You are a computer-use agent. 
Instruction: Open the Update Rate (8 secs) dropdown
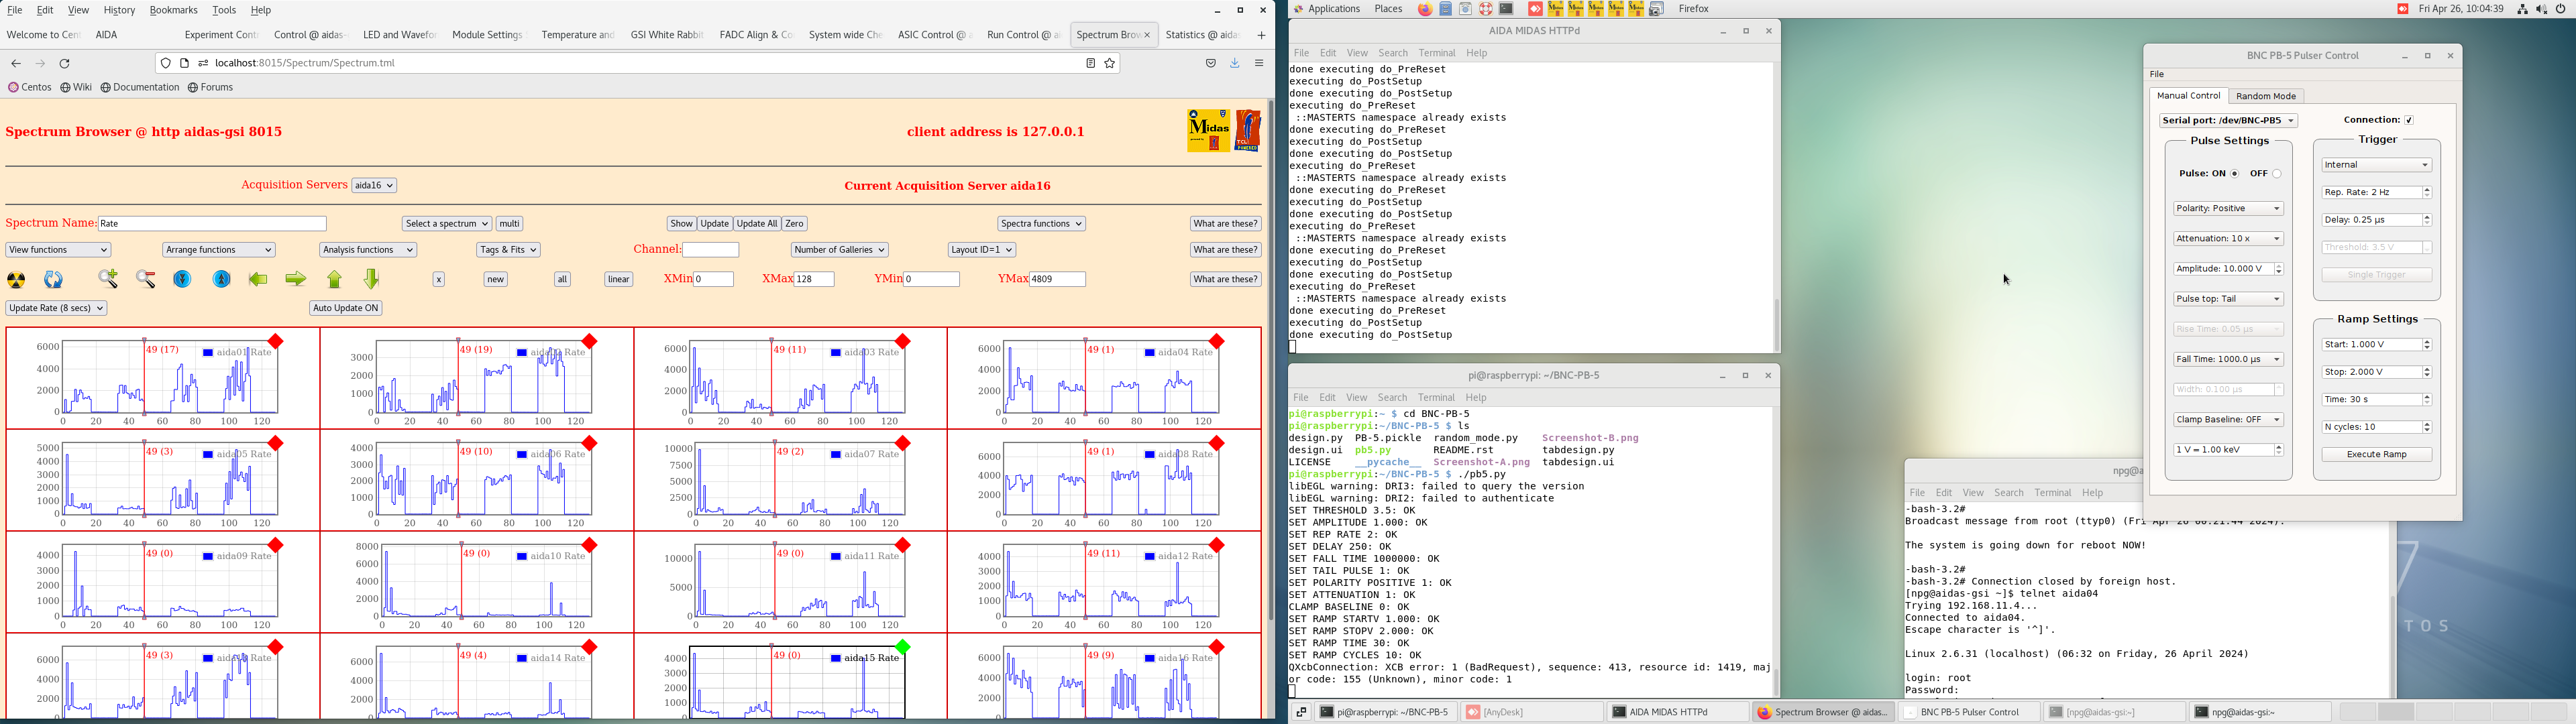point(56,308)
